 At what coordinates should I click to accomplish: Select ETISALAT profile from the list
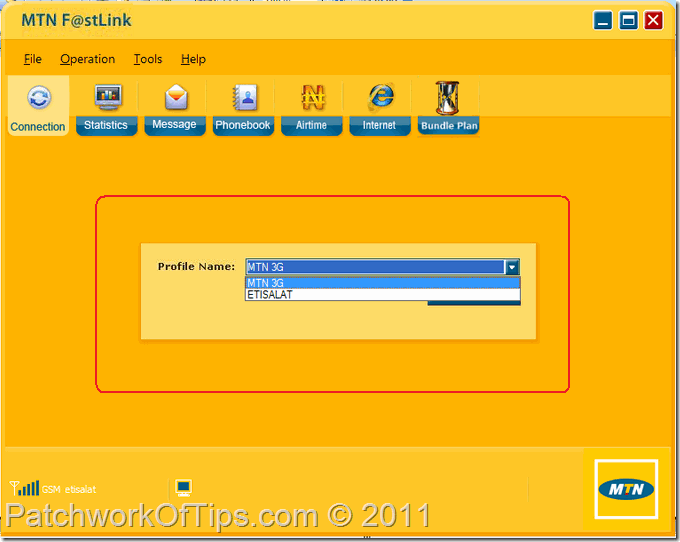click(x=383, y=295)
